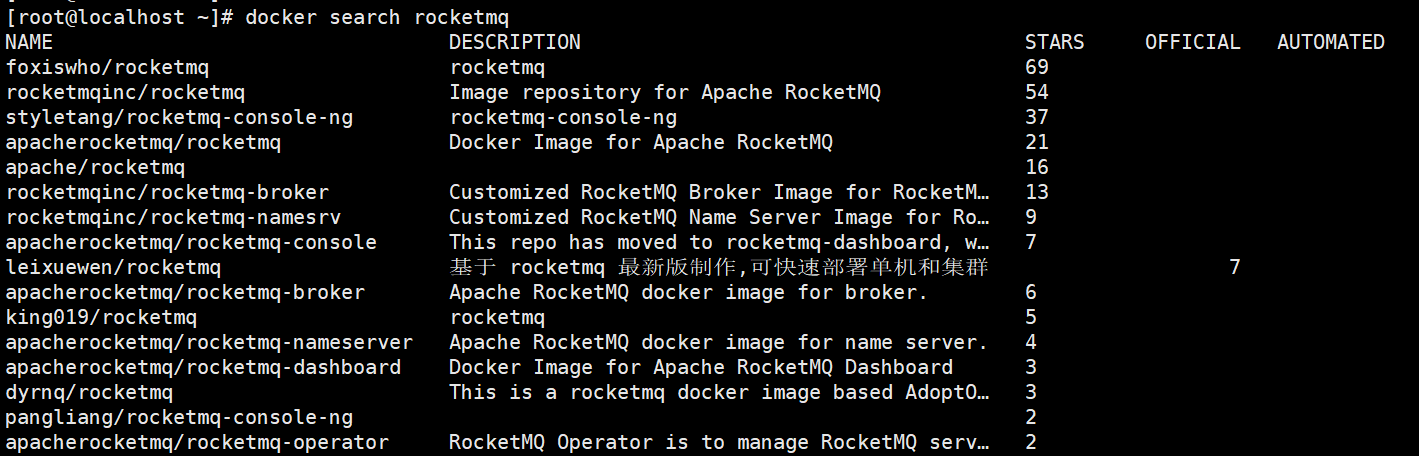
Task: Click the star count 16
Action: (x=1037, y=167)
